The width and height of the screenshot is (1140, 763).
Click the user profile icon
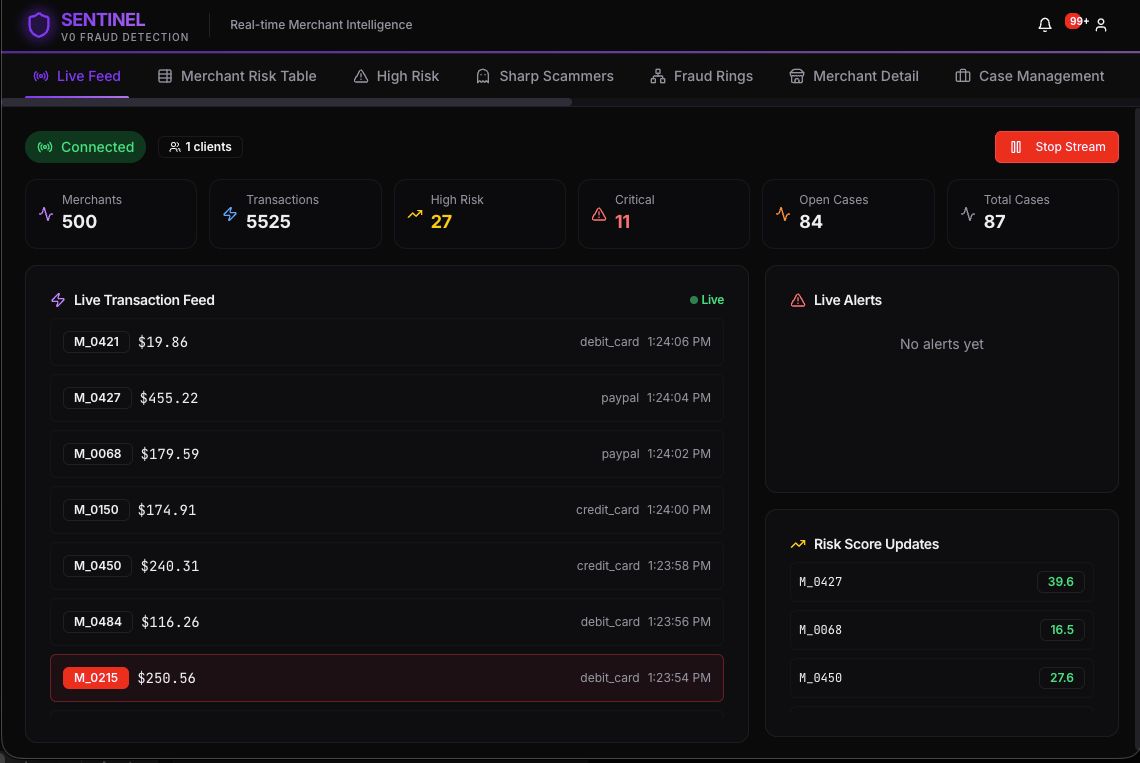click(x=1101, y=25)
